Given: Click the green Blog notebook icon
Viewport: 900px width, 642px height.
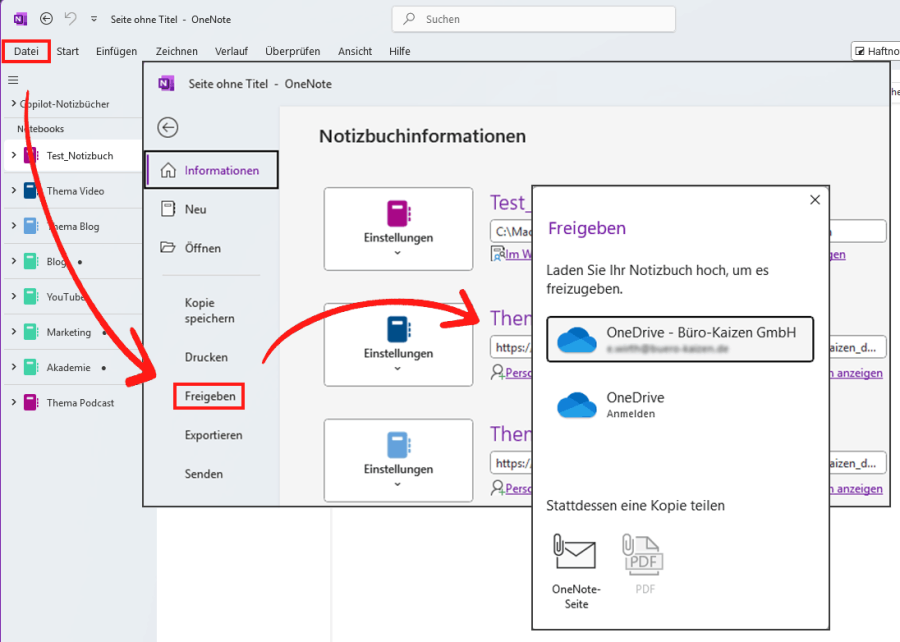Looking at the screenshot, I should [31, 262].
